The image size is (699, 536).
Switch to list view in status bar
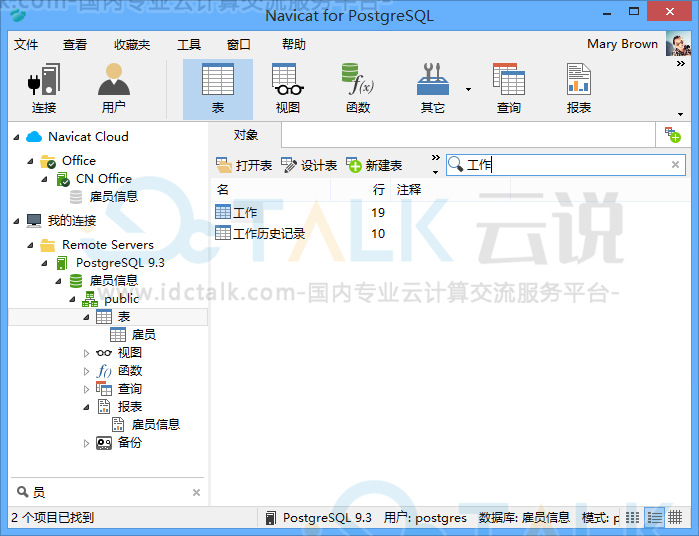point(654,518)
